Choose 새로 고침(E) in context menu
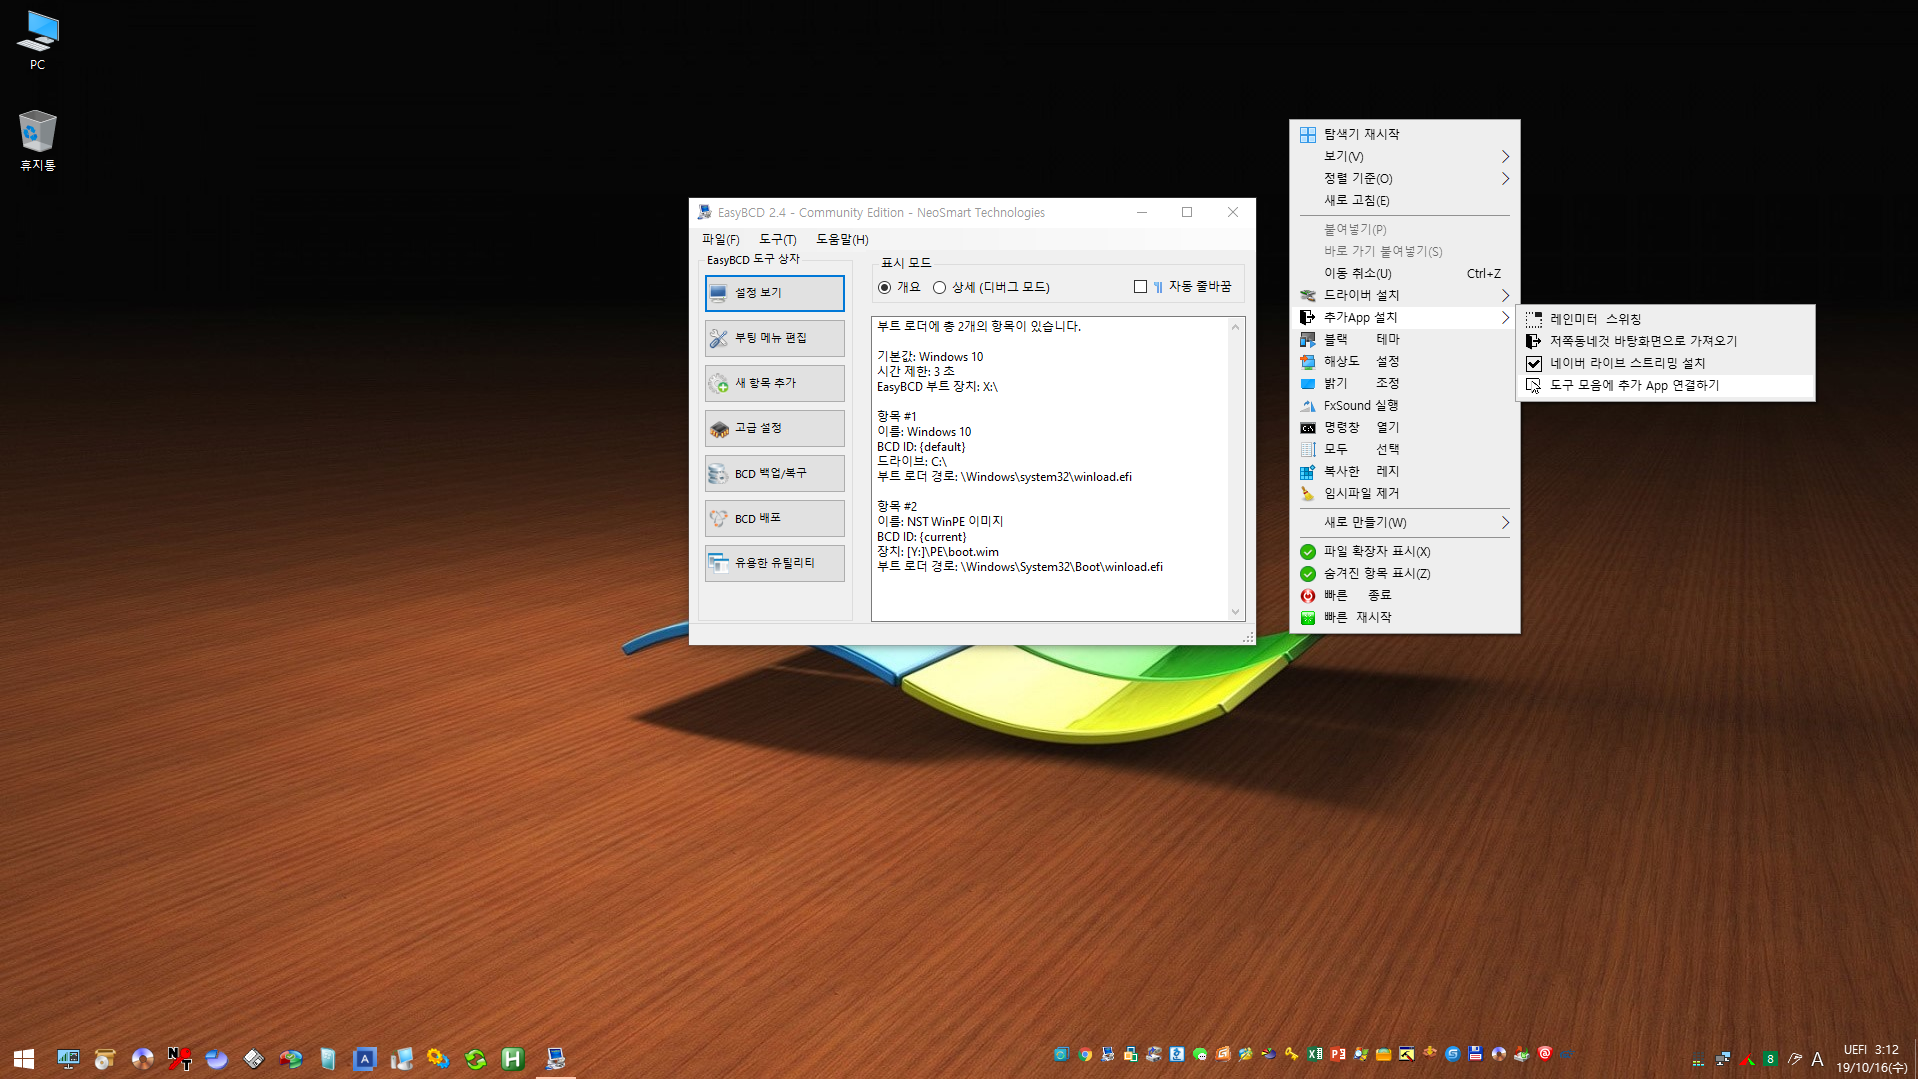 [x=1405, y=200]
